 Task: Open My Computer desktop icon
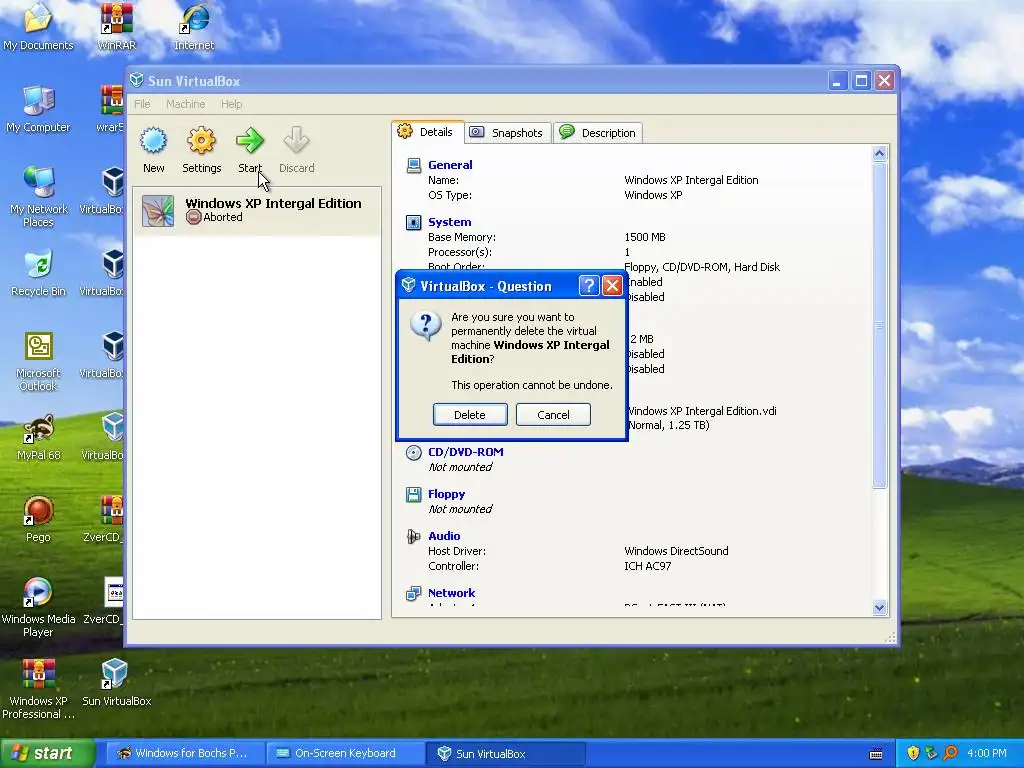click(38, 109)
